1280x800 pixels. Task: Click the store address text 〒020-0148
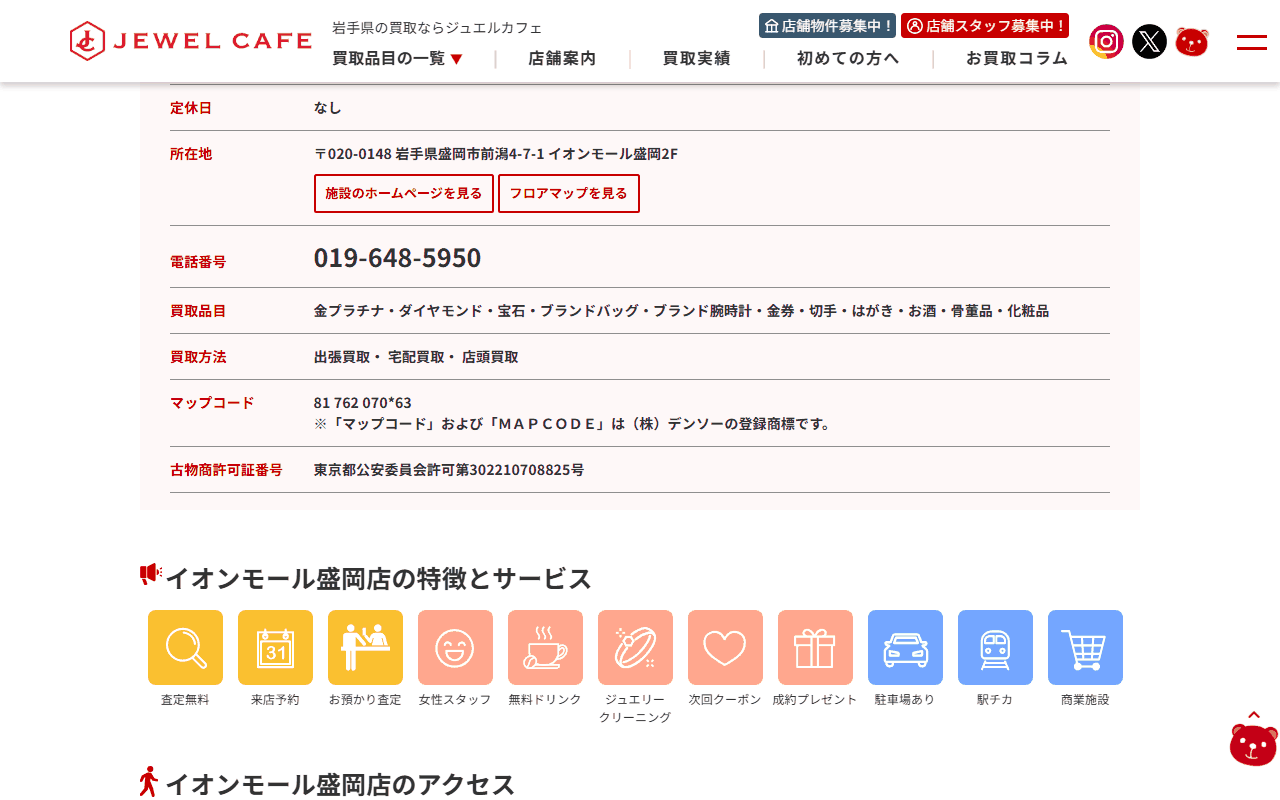496,154
